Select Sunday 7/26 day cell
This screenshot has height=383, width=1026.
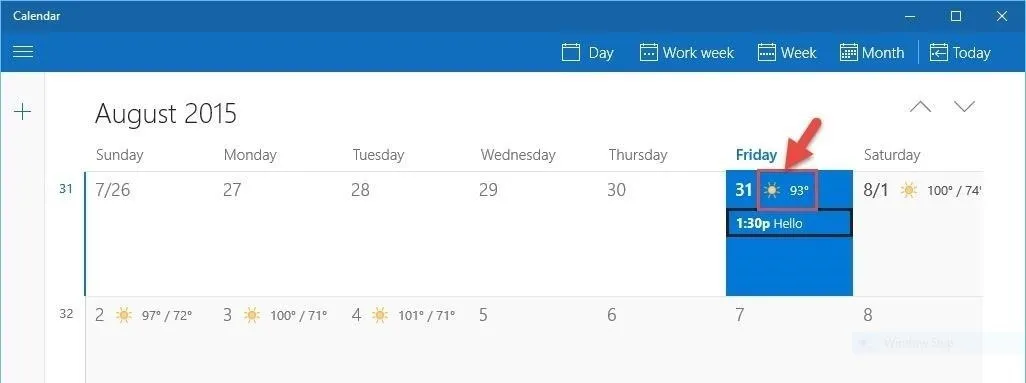(149, 234)
